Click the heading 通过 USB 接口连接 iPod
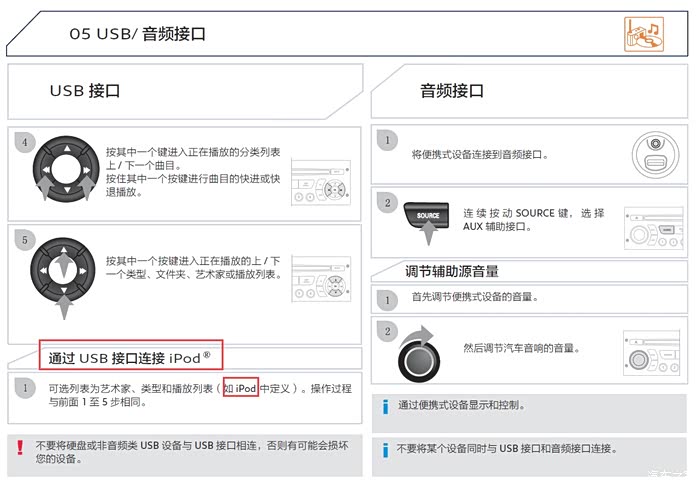 click(x=129, y=358)
